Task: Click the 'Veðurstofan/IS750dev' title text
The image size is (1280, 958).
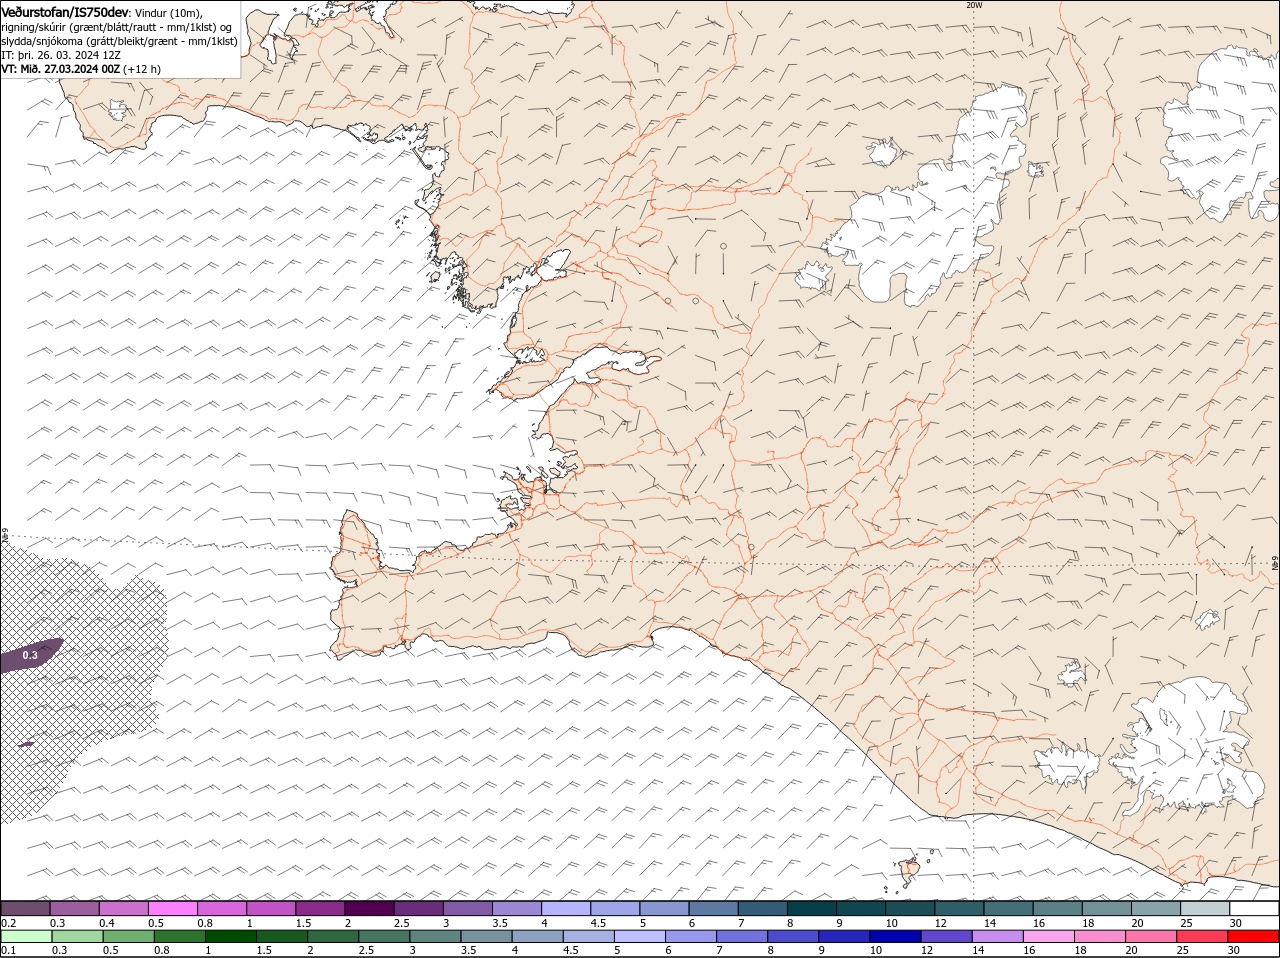Action: pos(65,11)
